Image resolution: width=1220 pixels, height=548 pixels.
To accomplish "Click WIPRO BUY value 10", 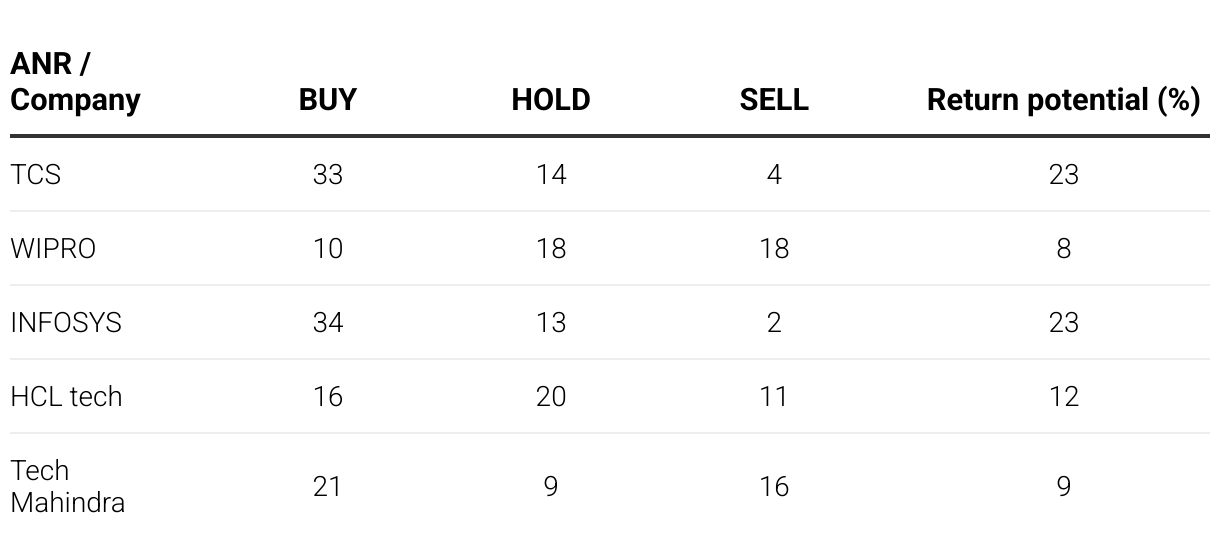I will pyautogui.click(x=328, y=249).
